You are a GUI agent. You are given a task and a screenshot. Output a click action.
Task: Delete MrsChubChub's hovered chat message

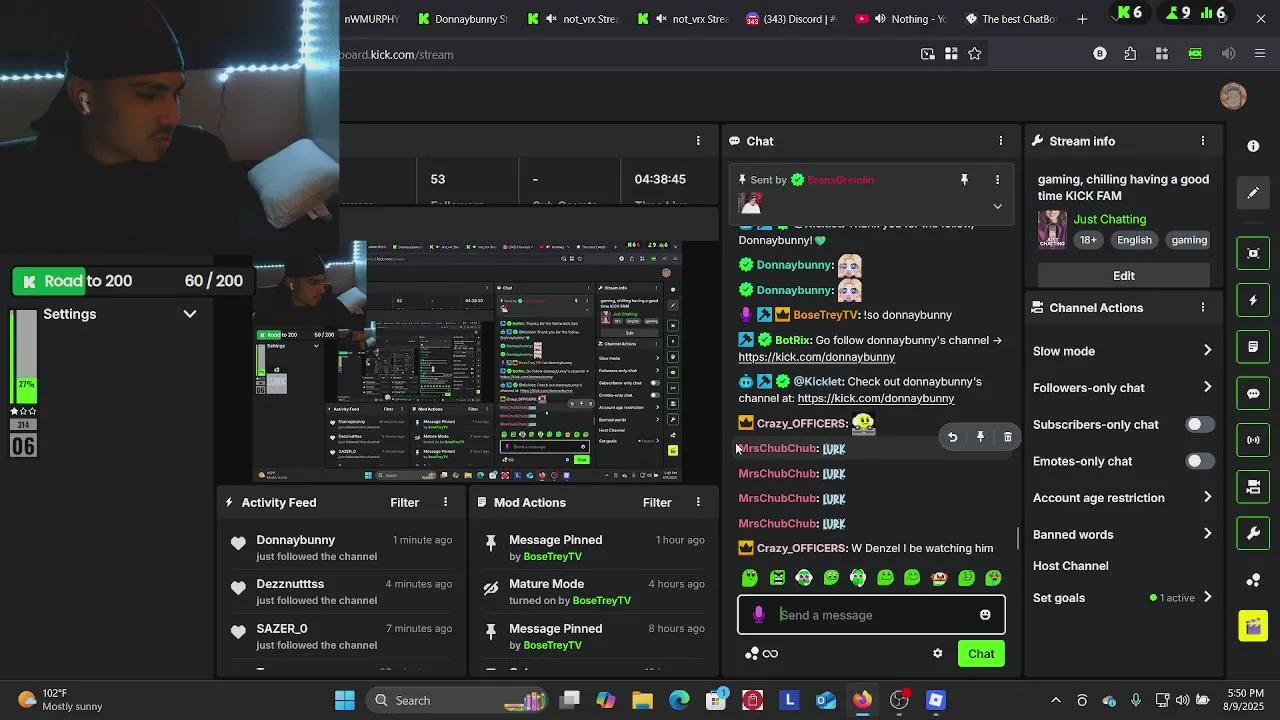tap(1007, 437)
